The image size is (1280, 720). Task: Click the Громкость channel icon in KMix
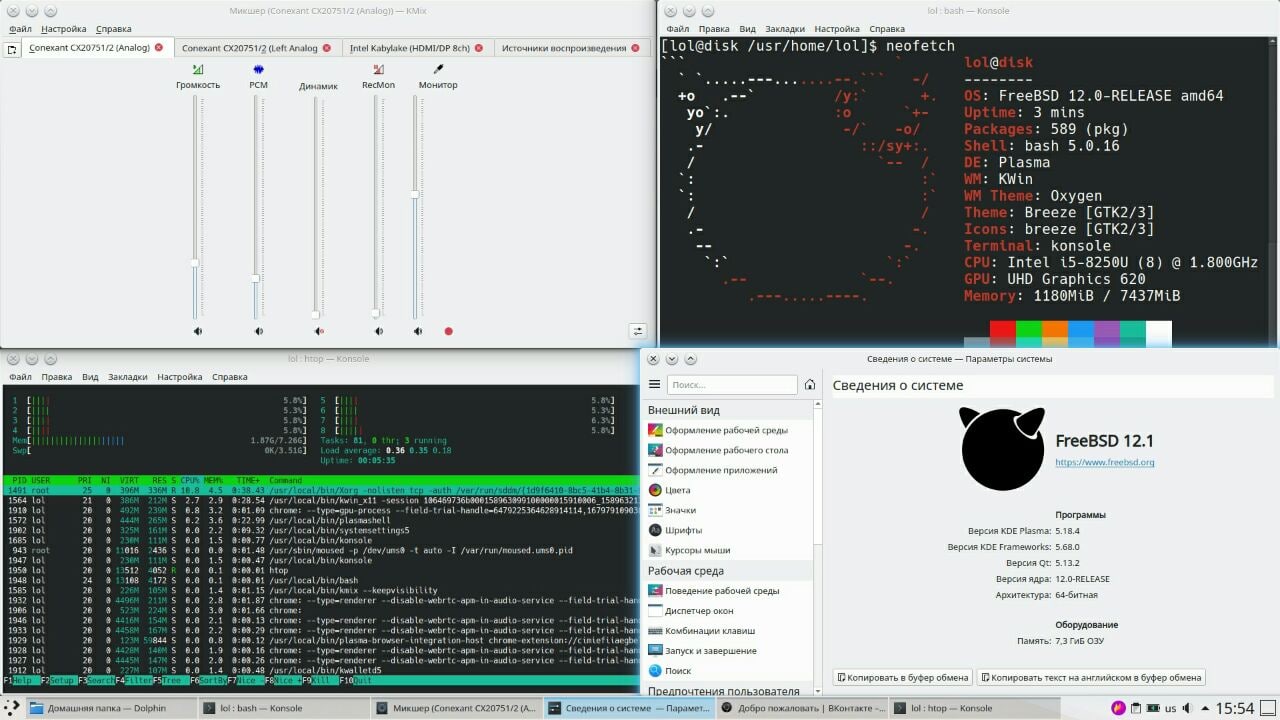198,69
